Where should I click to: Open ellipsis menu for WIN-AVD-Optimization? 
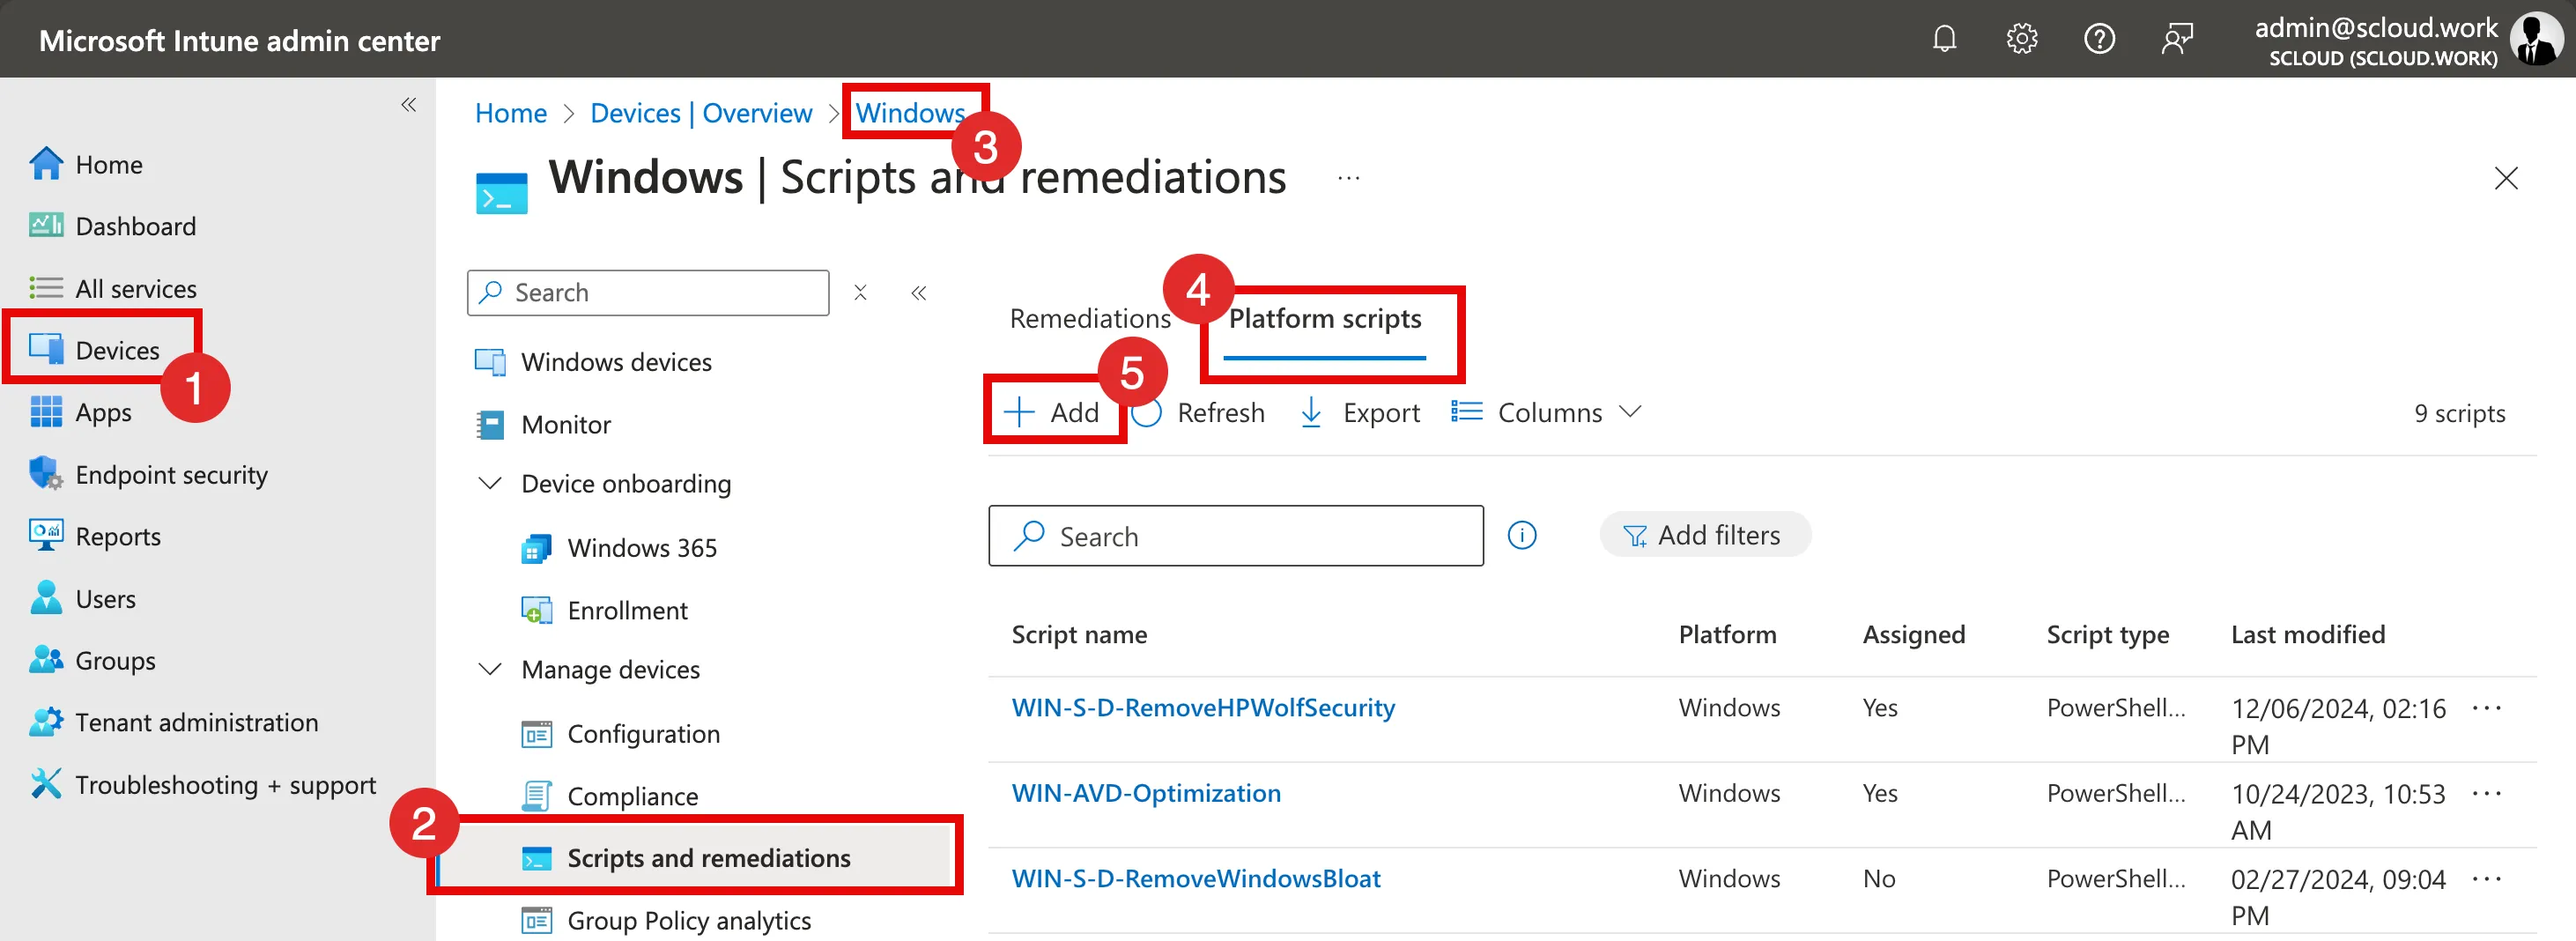click(2486, 793)
